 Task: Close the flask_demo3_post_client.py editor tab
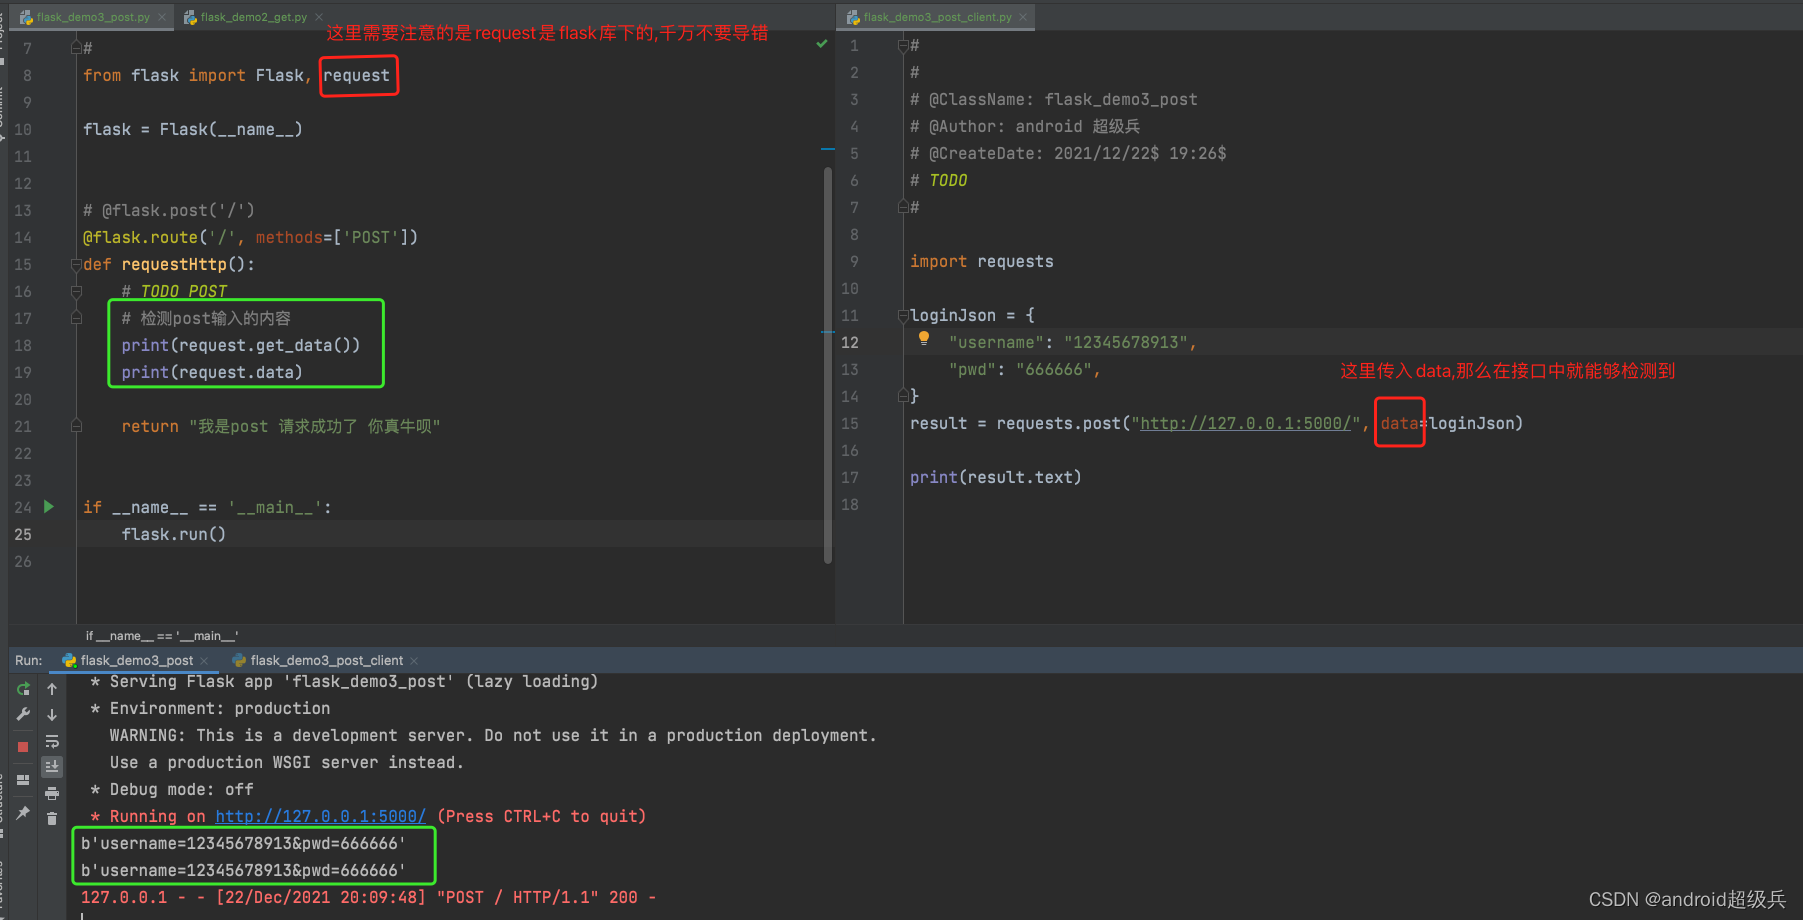click(1023, 17)
